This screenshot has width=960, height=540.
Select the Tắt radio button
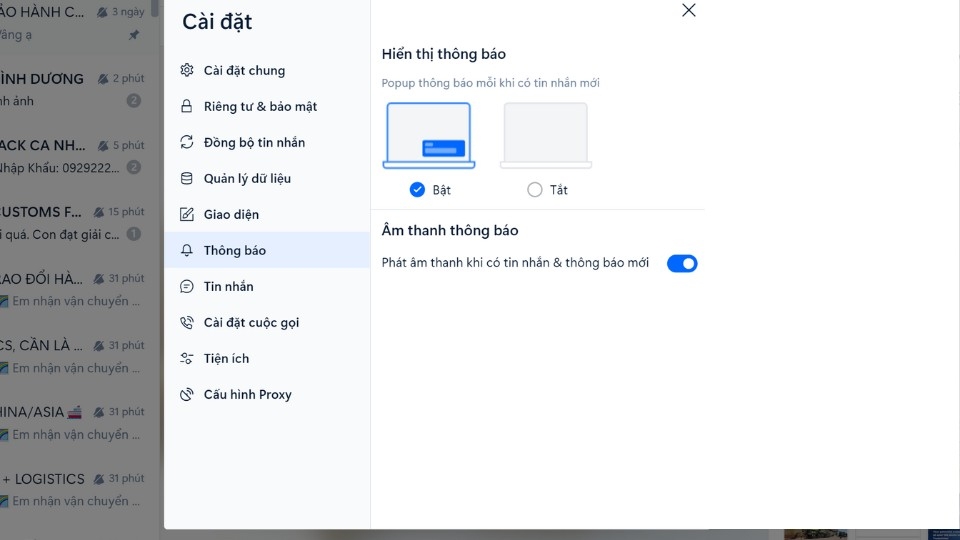tap(534, 190)
